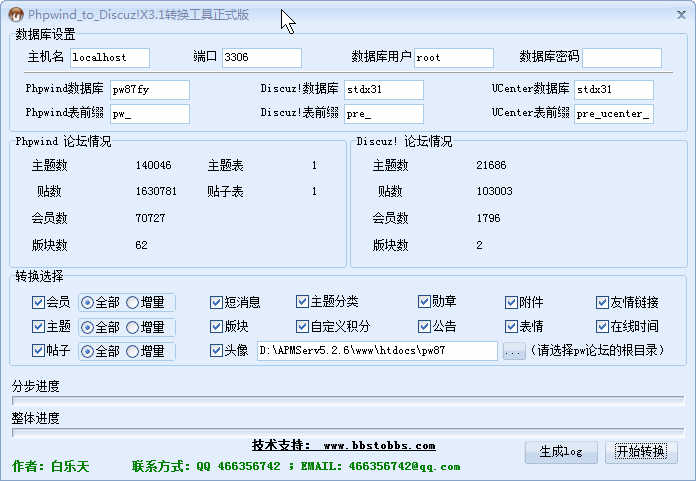Screen dimensions: 696x481
Task: Click the empty 数据库密码 field
Action: pyautogui.click(x=622, y=58)
